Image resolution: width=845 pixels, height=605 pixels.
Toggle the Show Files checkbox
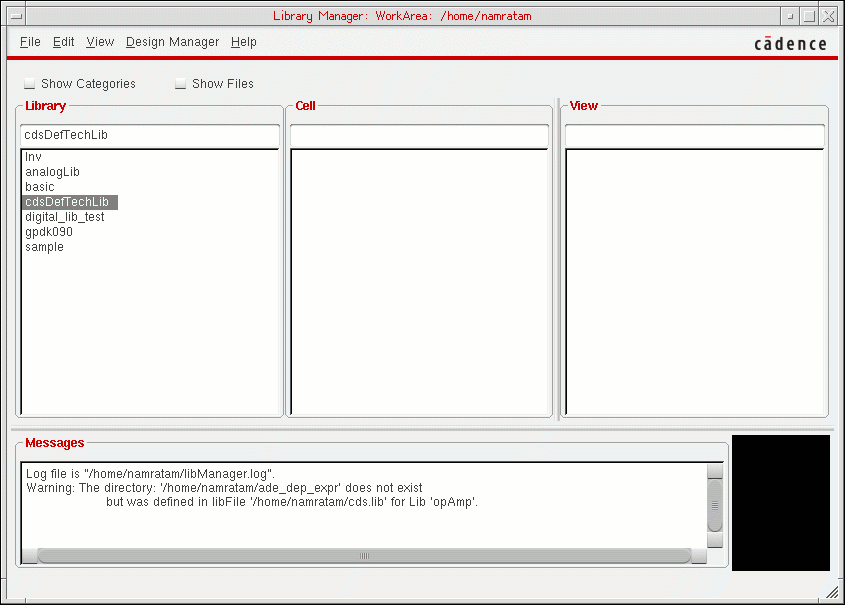click(181, 84)
